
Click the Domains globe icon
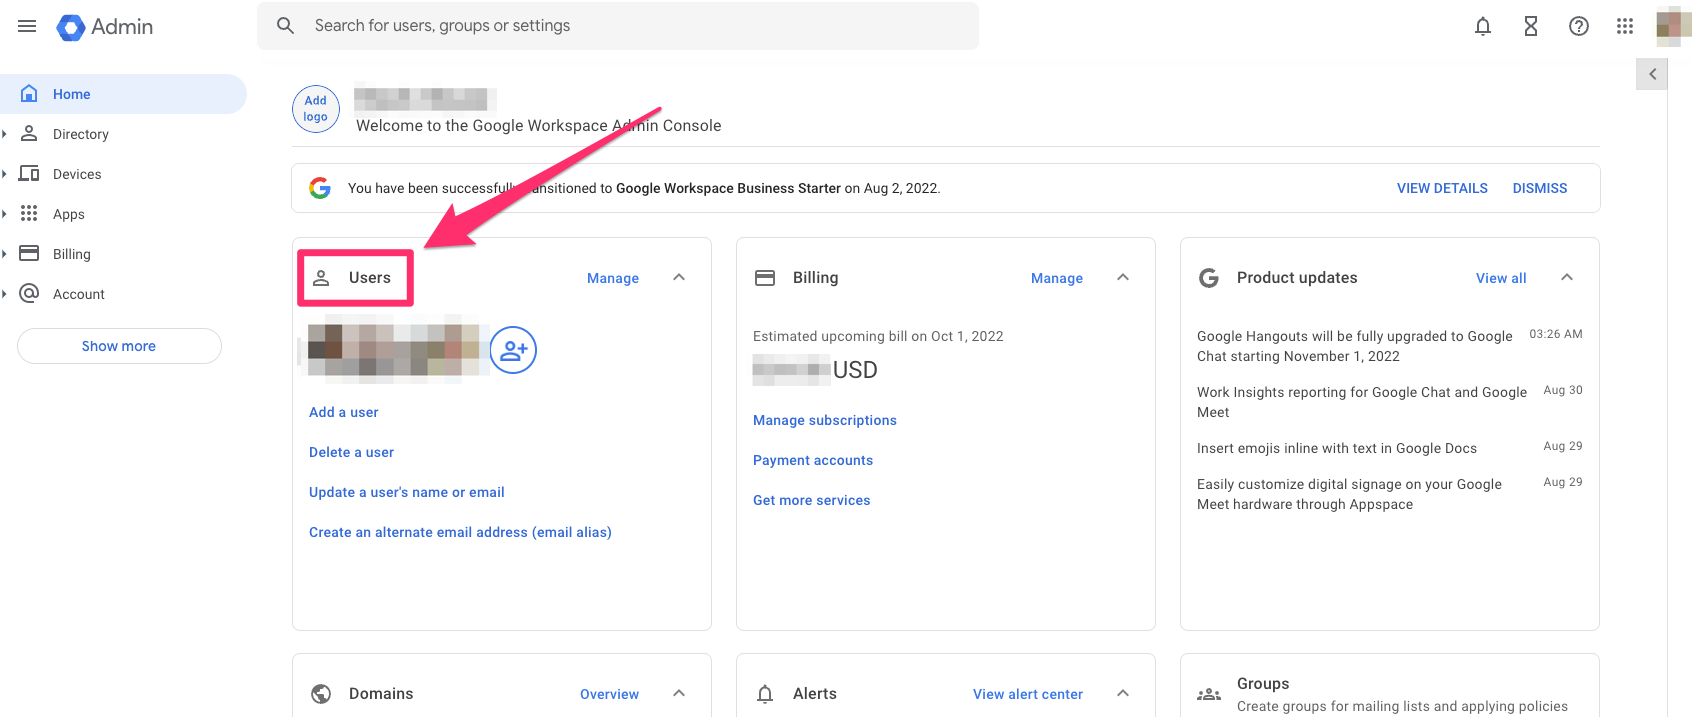pyautogui.click(x=321, y=694)
